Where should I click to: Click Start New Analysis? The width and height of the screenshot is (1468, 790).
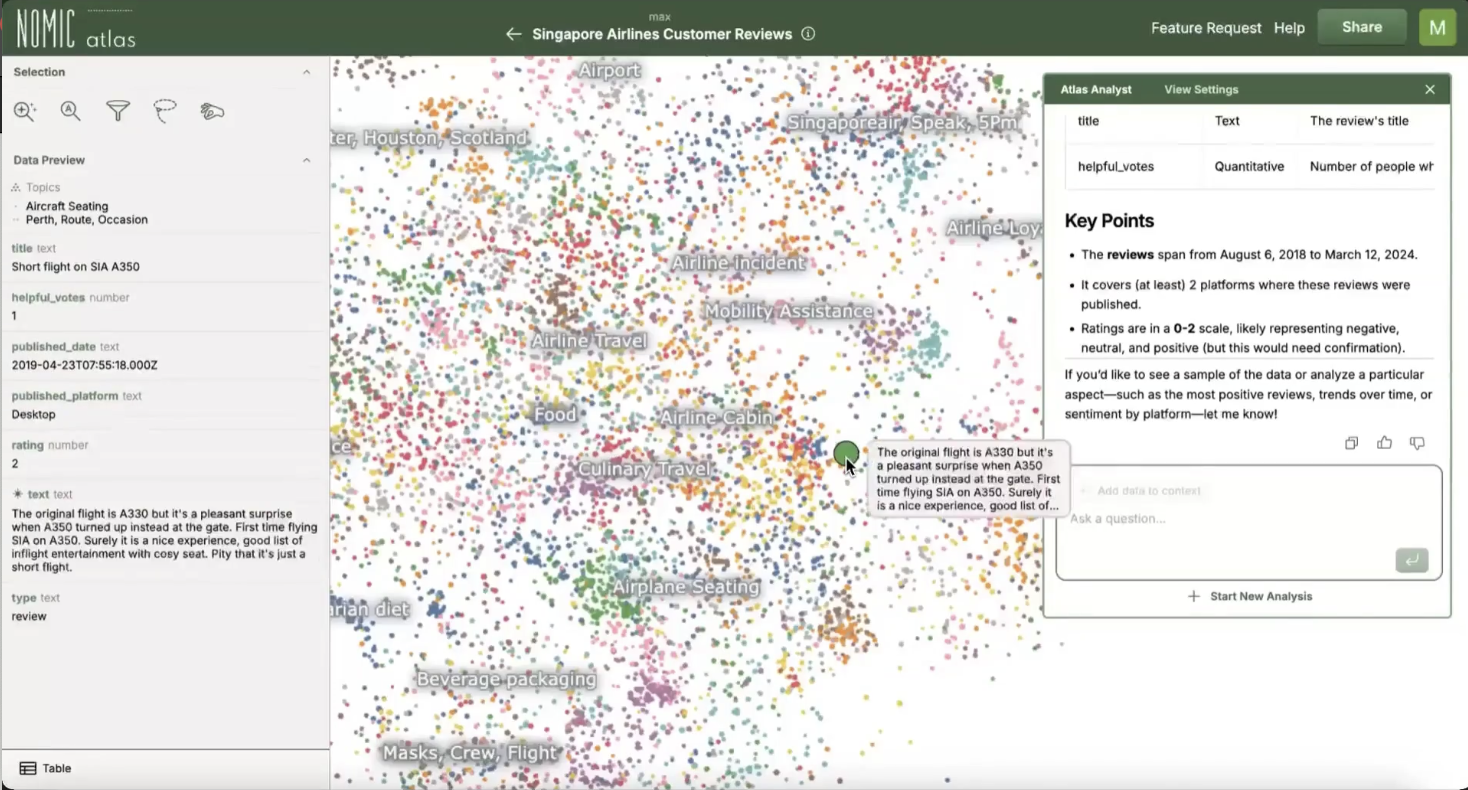tap(1249, 596)
